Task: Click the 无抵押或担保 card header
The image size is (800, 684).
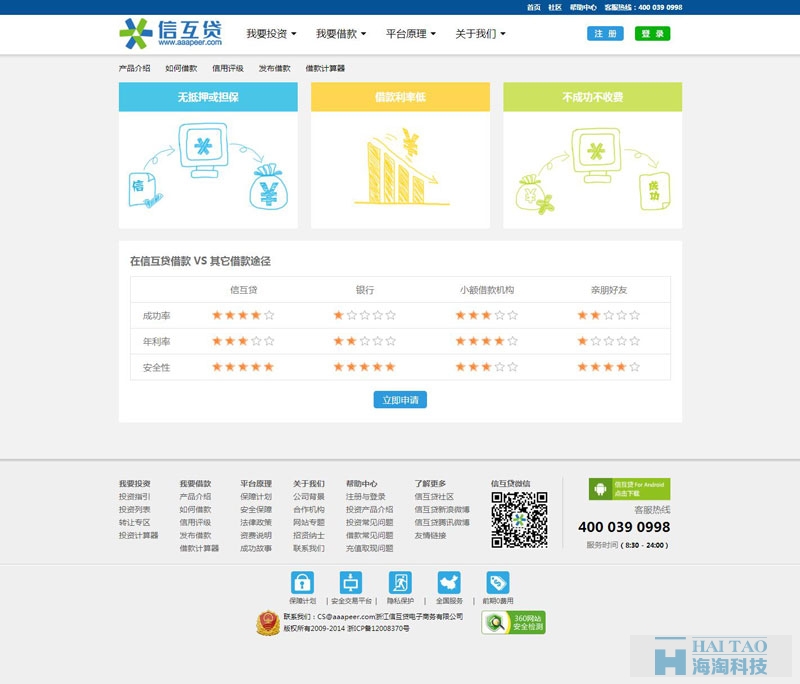Action: coord(208,97)
